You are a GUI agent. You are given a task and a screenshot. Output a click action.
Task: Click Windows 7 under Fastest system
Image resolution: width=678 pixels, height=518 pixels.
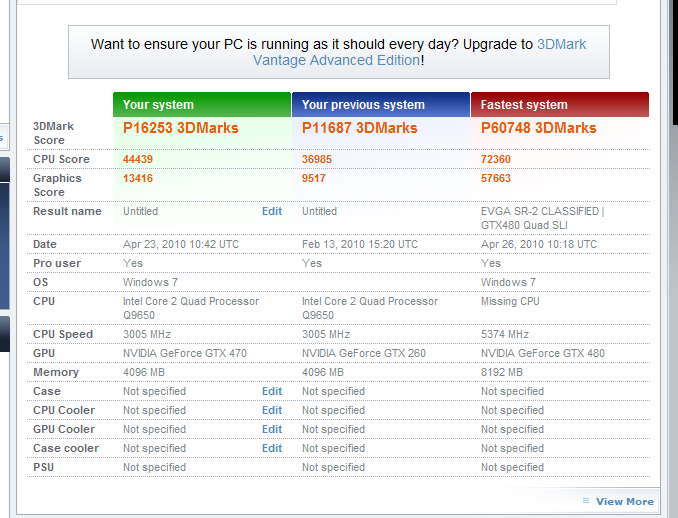(508, 282)
